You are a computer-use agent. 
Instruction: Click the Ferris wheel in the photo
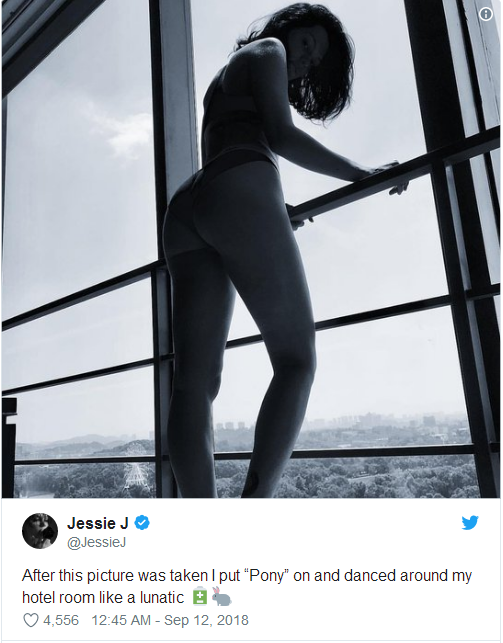coord(135,472)
